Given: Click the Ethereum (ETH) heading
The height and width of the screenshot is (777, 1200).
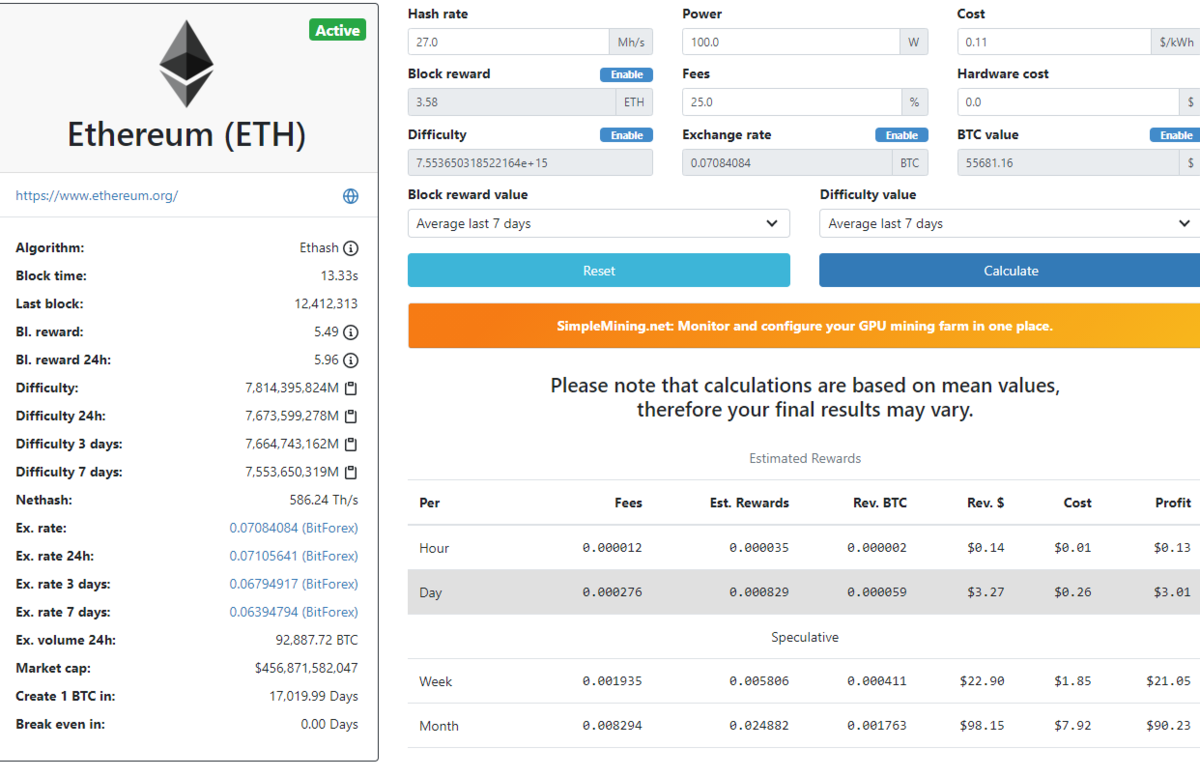Looking at the screenshot, I should (187, 135).
